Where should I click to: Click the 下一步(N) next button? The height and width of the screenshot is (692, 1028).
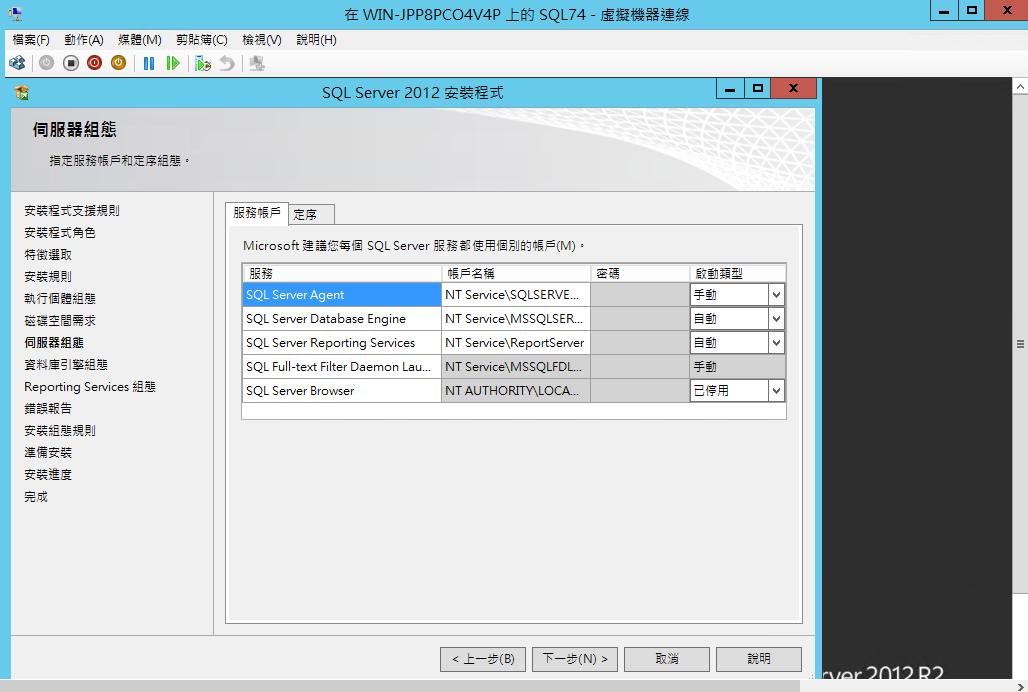(575, 659)
